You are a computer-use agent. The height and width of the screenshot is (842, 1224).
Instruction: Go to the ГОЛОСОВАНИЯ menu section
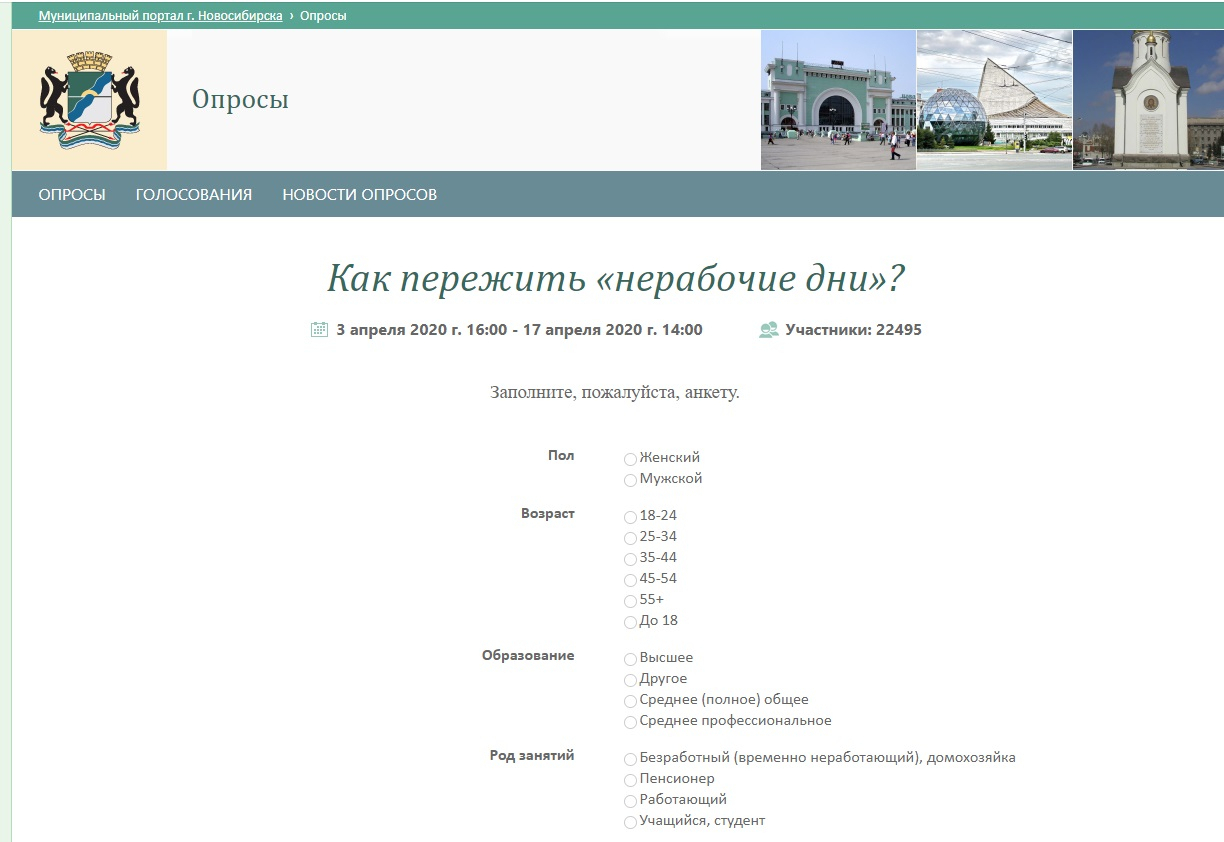194,194
